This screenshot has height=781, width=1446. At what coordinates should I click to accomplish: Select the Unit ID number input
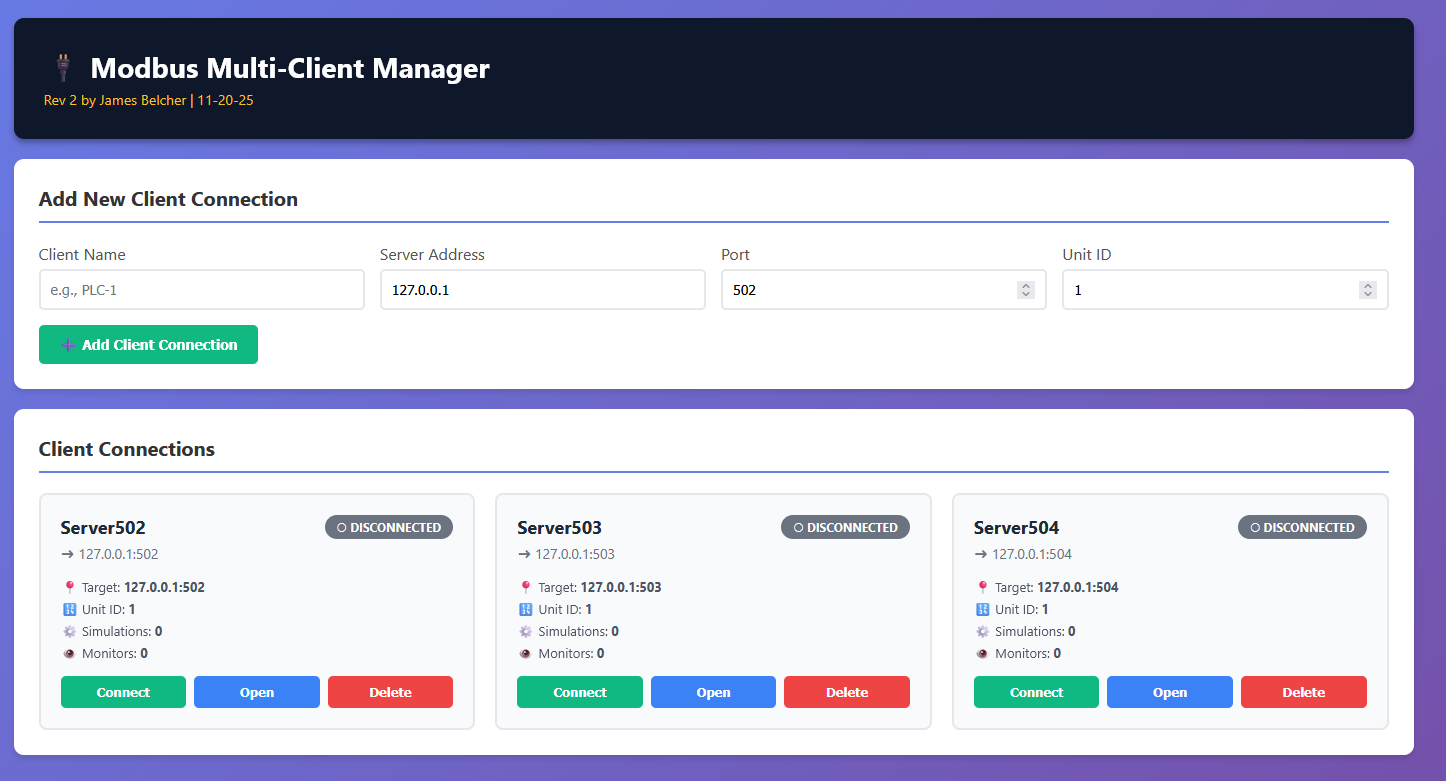(x=1225, y=290)
